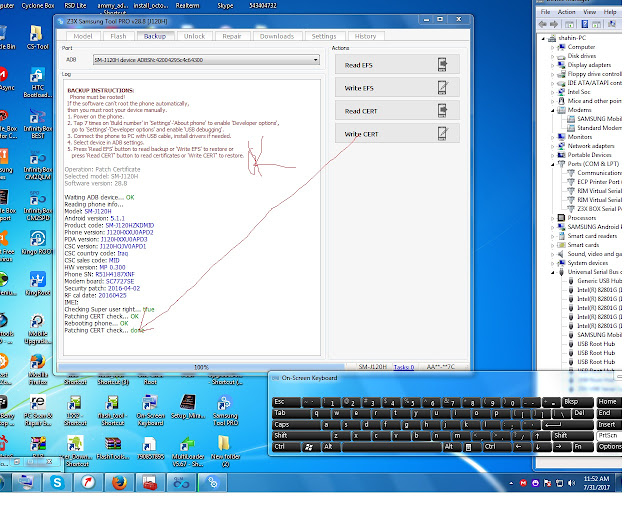640x512 pixels.
Task: Click the Bksp key on On-Screen Keyboard
Action: click(x=577, y=402)
